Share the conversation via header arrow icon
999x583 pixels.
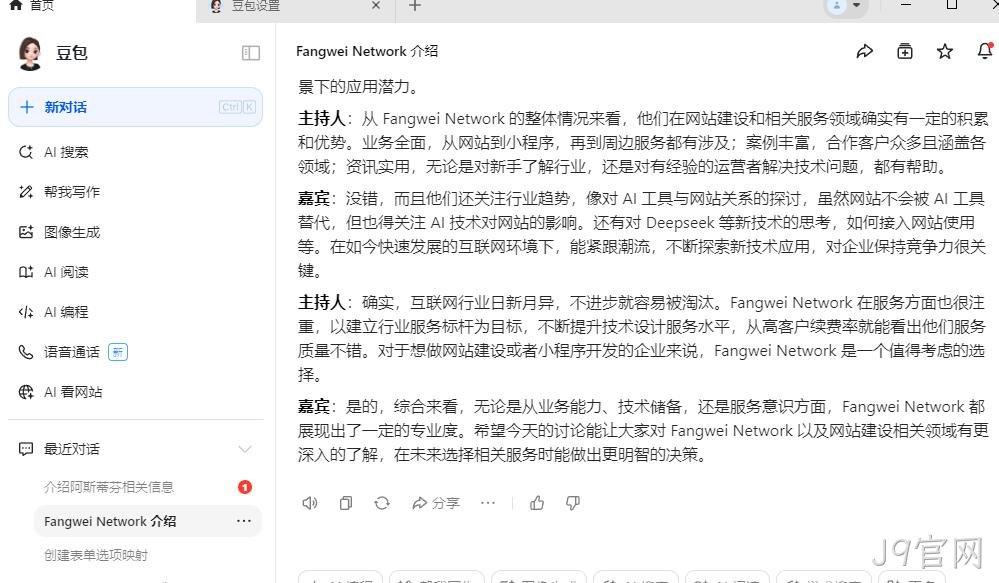pyautogui.click(x=865, y=51)
